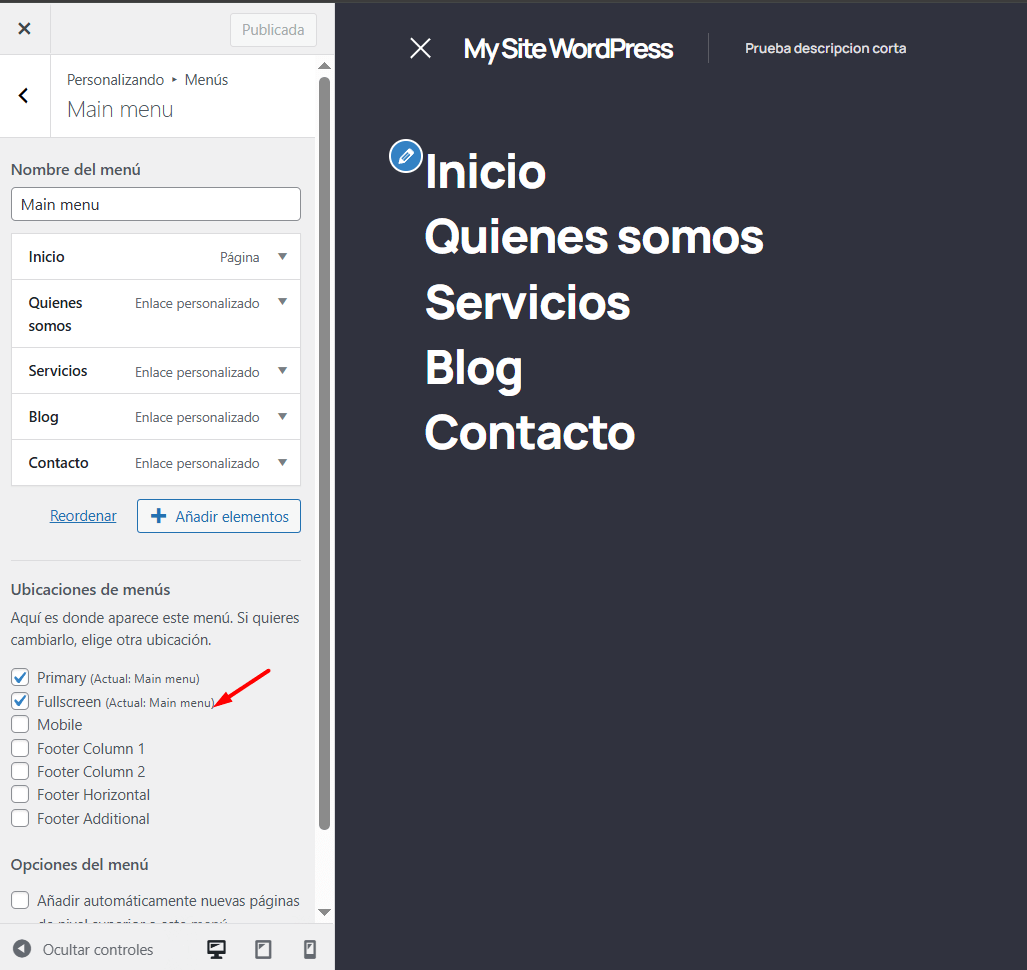Go back using the left chevron arrow

click(x=24, y=96)
